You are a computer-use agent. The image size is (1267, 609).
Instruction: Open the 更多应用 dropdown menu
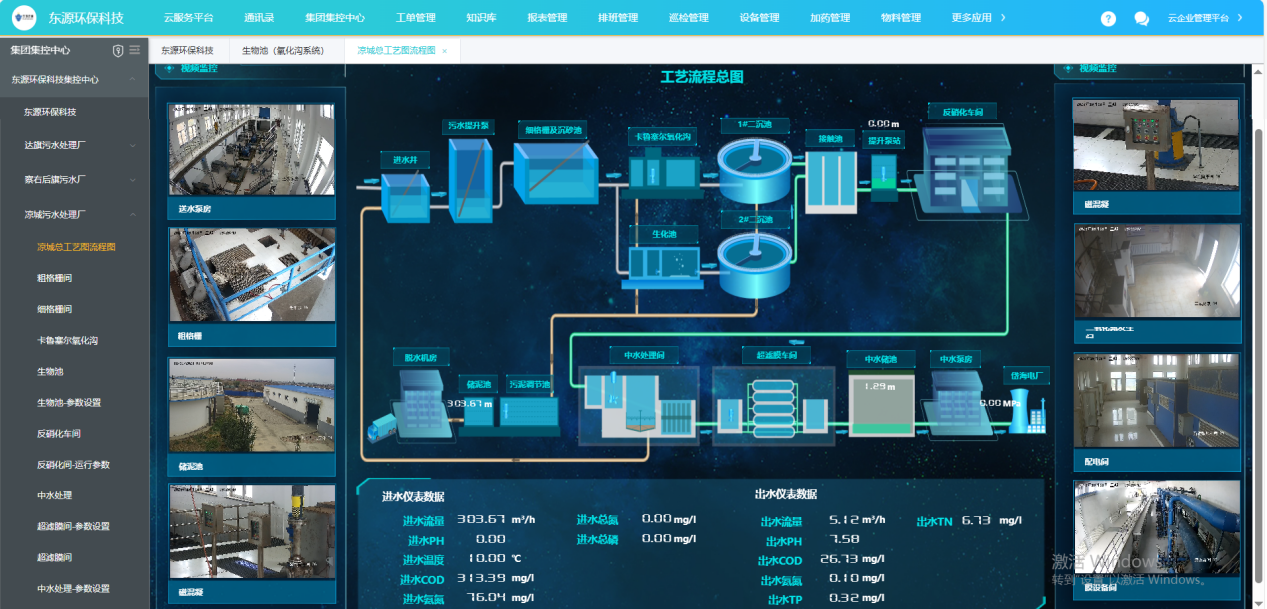(977, 18)
